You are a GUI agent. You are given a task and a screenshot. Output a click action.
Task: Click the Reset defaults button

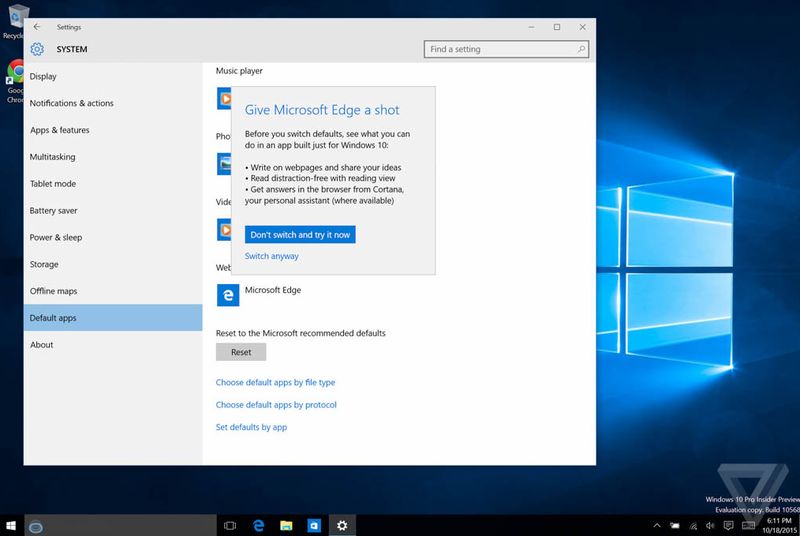(x=241, y=352)
